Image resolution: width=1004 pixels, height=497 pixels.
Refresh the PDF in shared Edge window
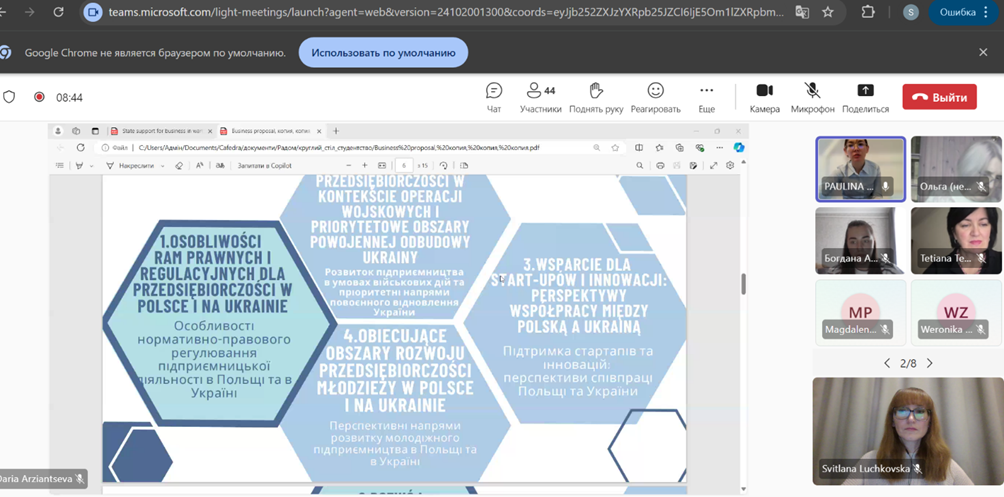click(x=81, y=147)
